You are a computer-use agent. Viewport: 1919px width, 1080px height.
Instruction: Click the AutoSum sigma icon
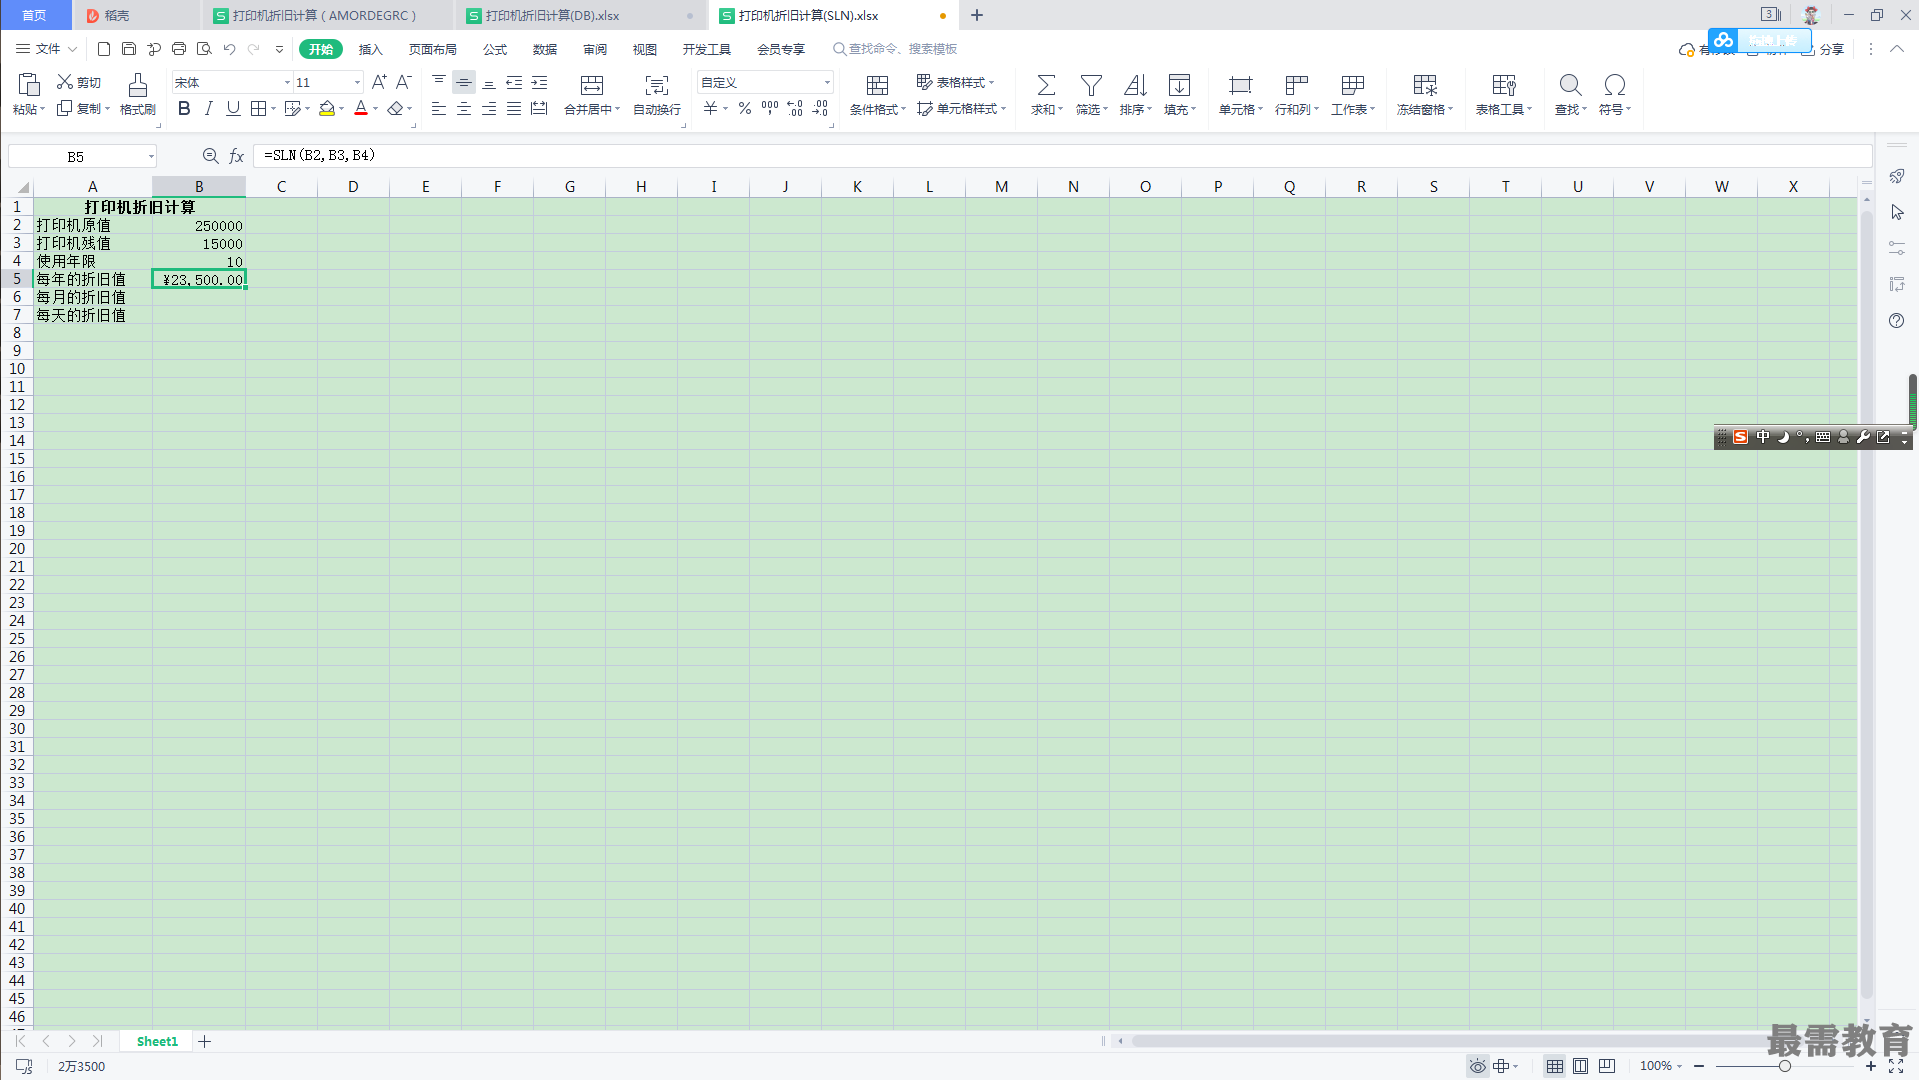(x=1046, y=85)
